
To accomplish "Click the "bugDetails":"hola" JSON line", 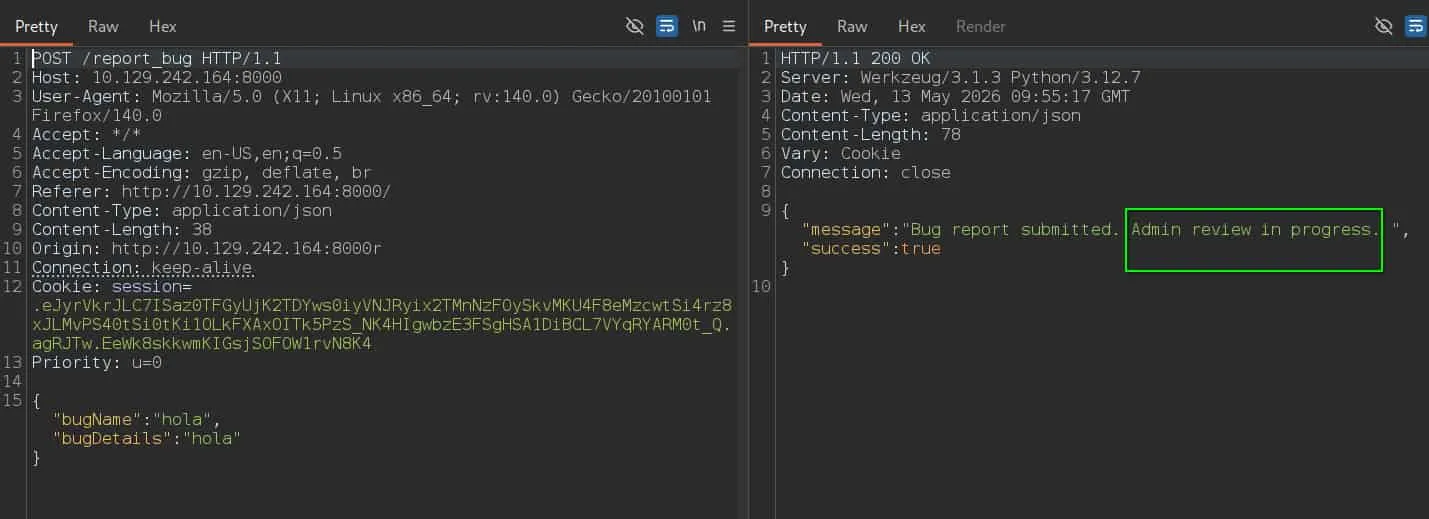I will [147, 439].
